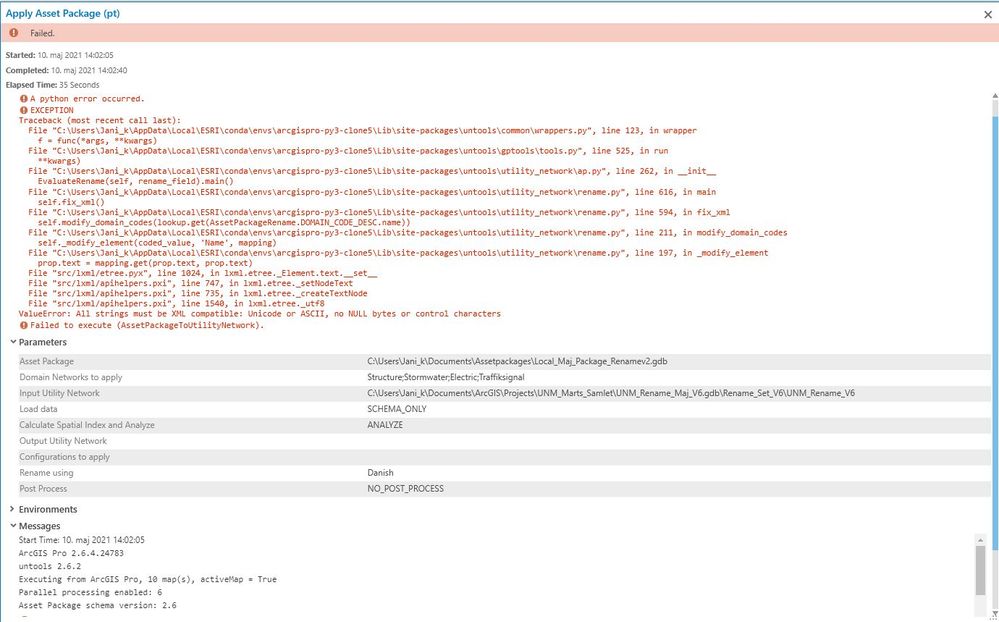Image resolution: width=999 pixels, height=622 pixels.
Task: Click Messages pane scroll up arrow
Action: (x=980, y=540)
